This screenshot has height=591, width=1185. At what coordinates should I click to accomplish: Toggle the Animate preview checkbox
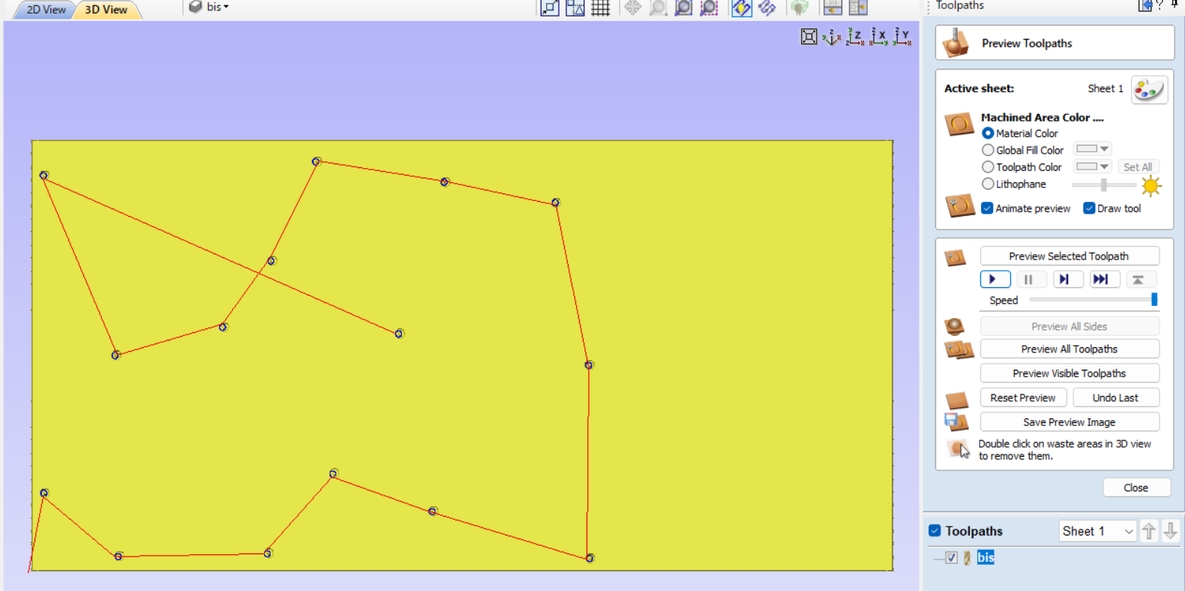pos(987,208)
